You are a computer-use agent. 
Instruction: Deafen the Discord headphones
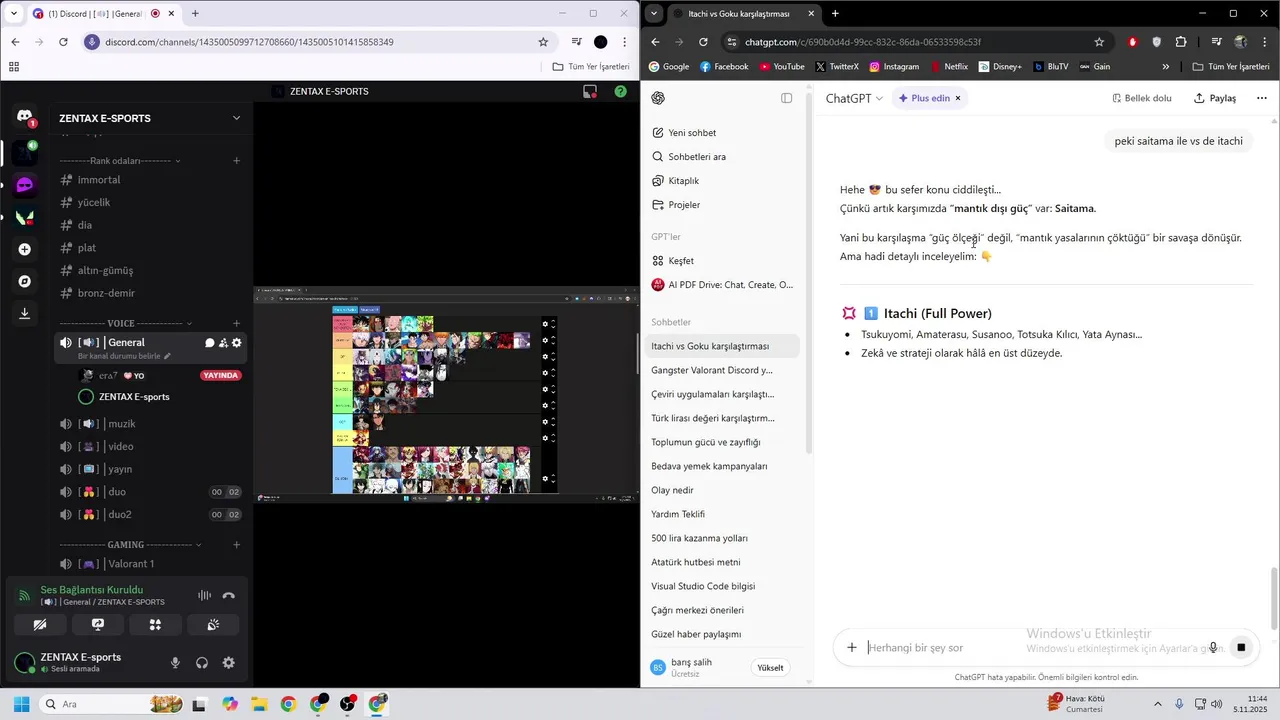[202, 662]
